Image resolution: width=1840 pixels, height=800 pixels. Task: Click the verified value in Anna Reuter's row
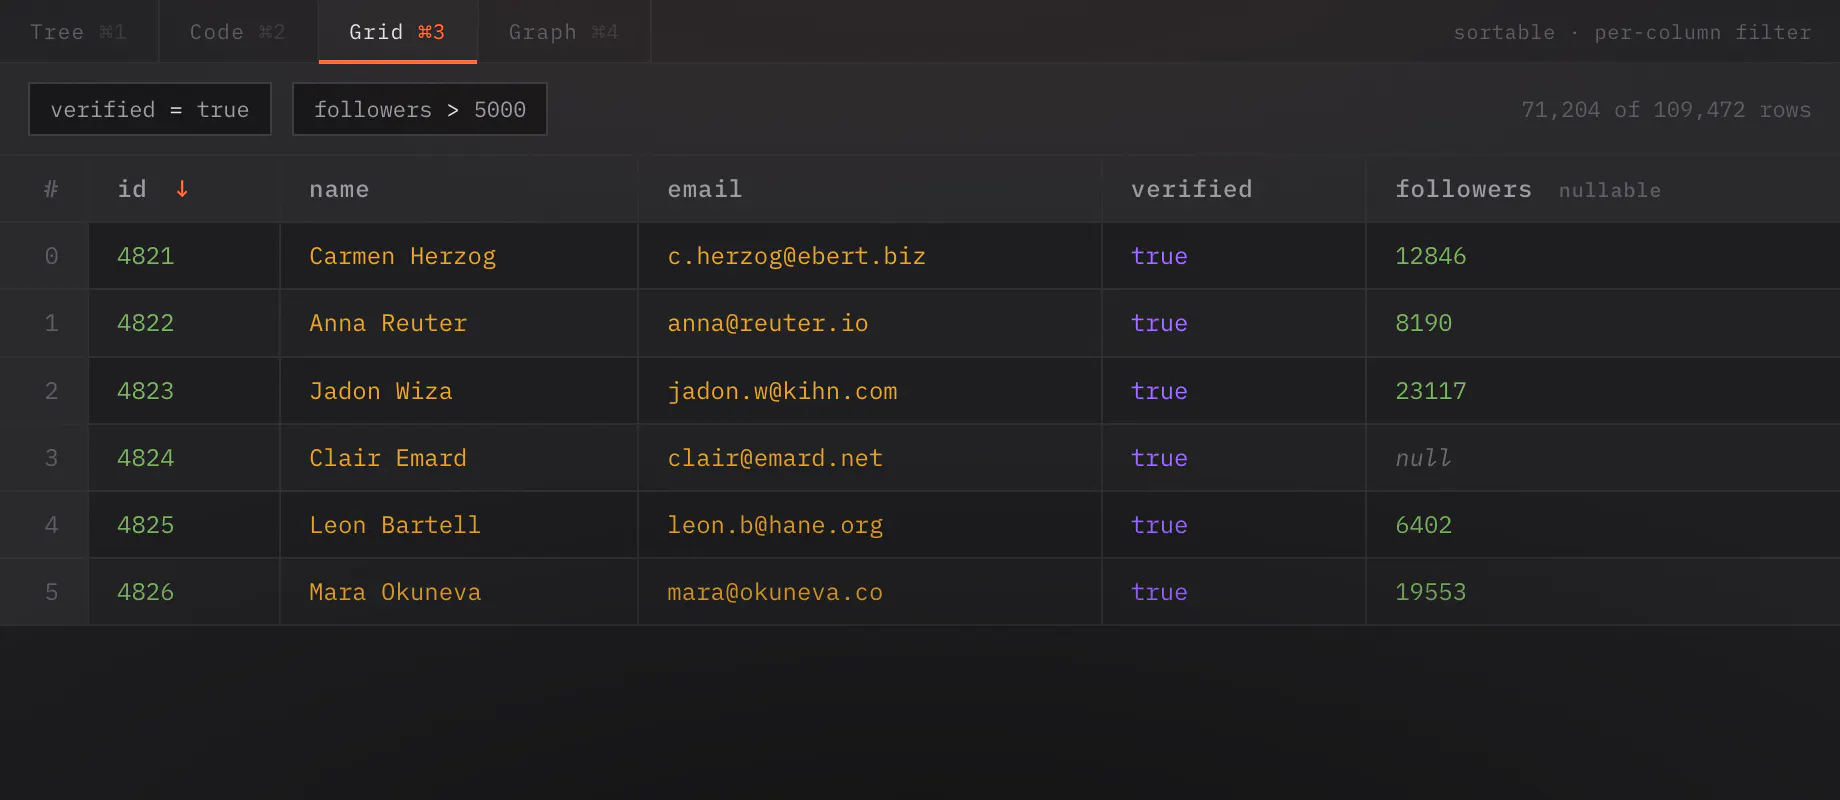click(x=1159, y=323)
